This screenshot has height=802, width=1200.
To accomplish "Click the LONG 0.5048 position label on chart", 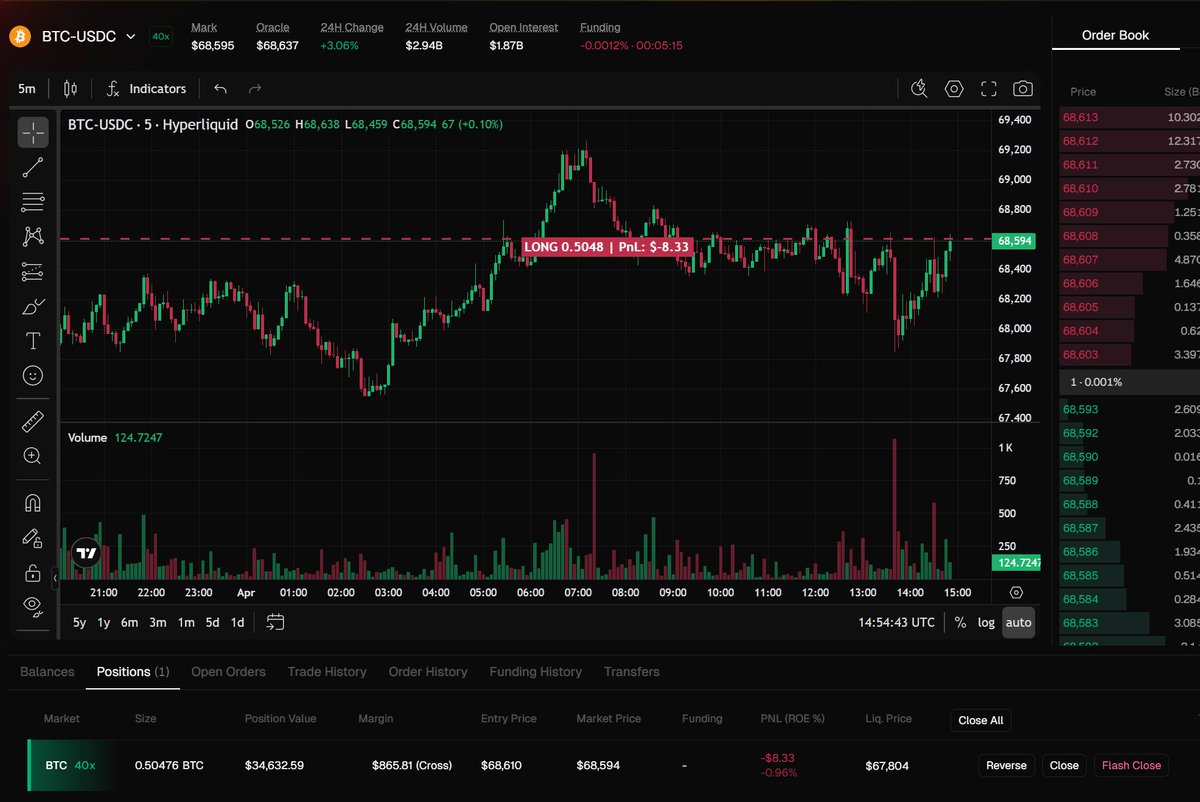I will 607,246.
